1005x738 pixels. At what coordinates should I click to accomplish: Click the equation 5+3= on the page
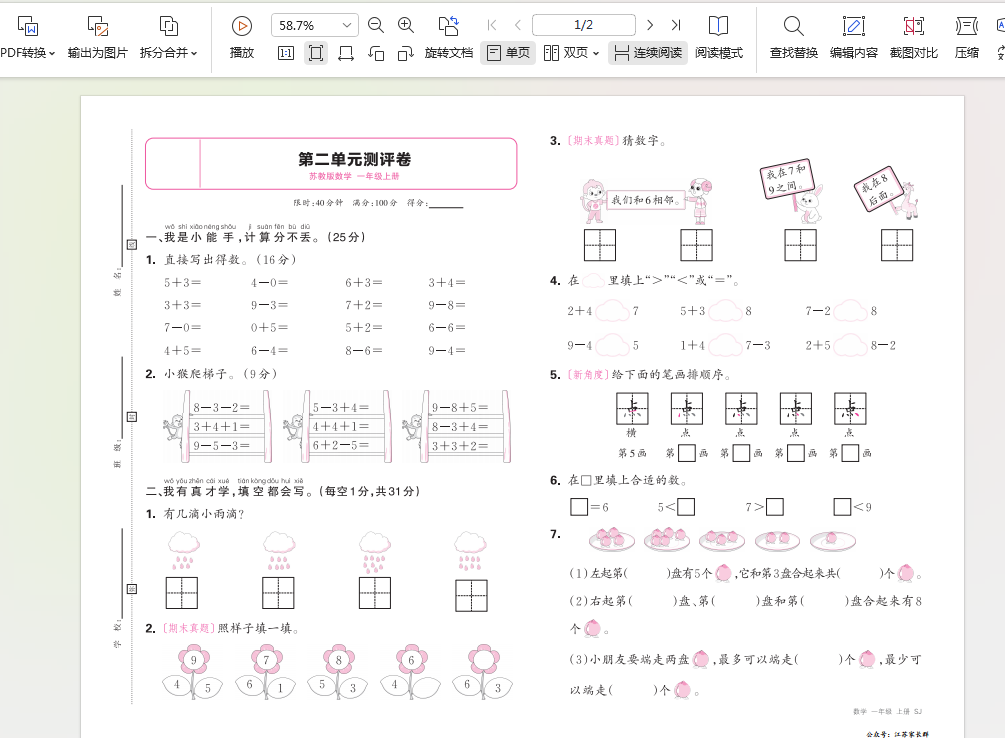[183, 282]
